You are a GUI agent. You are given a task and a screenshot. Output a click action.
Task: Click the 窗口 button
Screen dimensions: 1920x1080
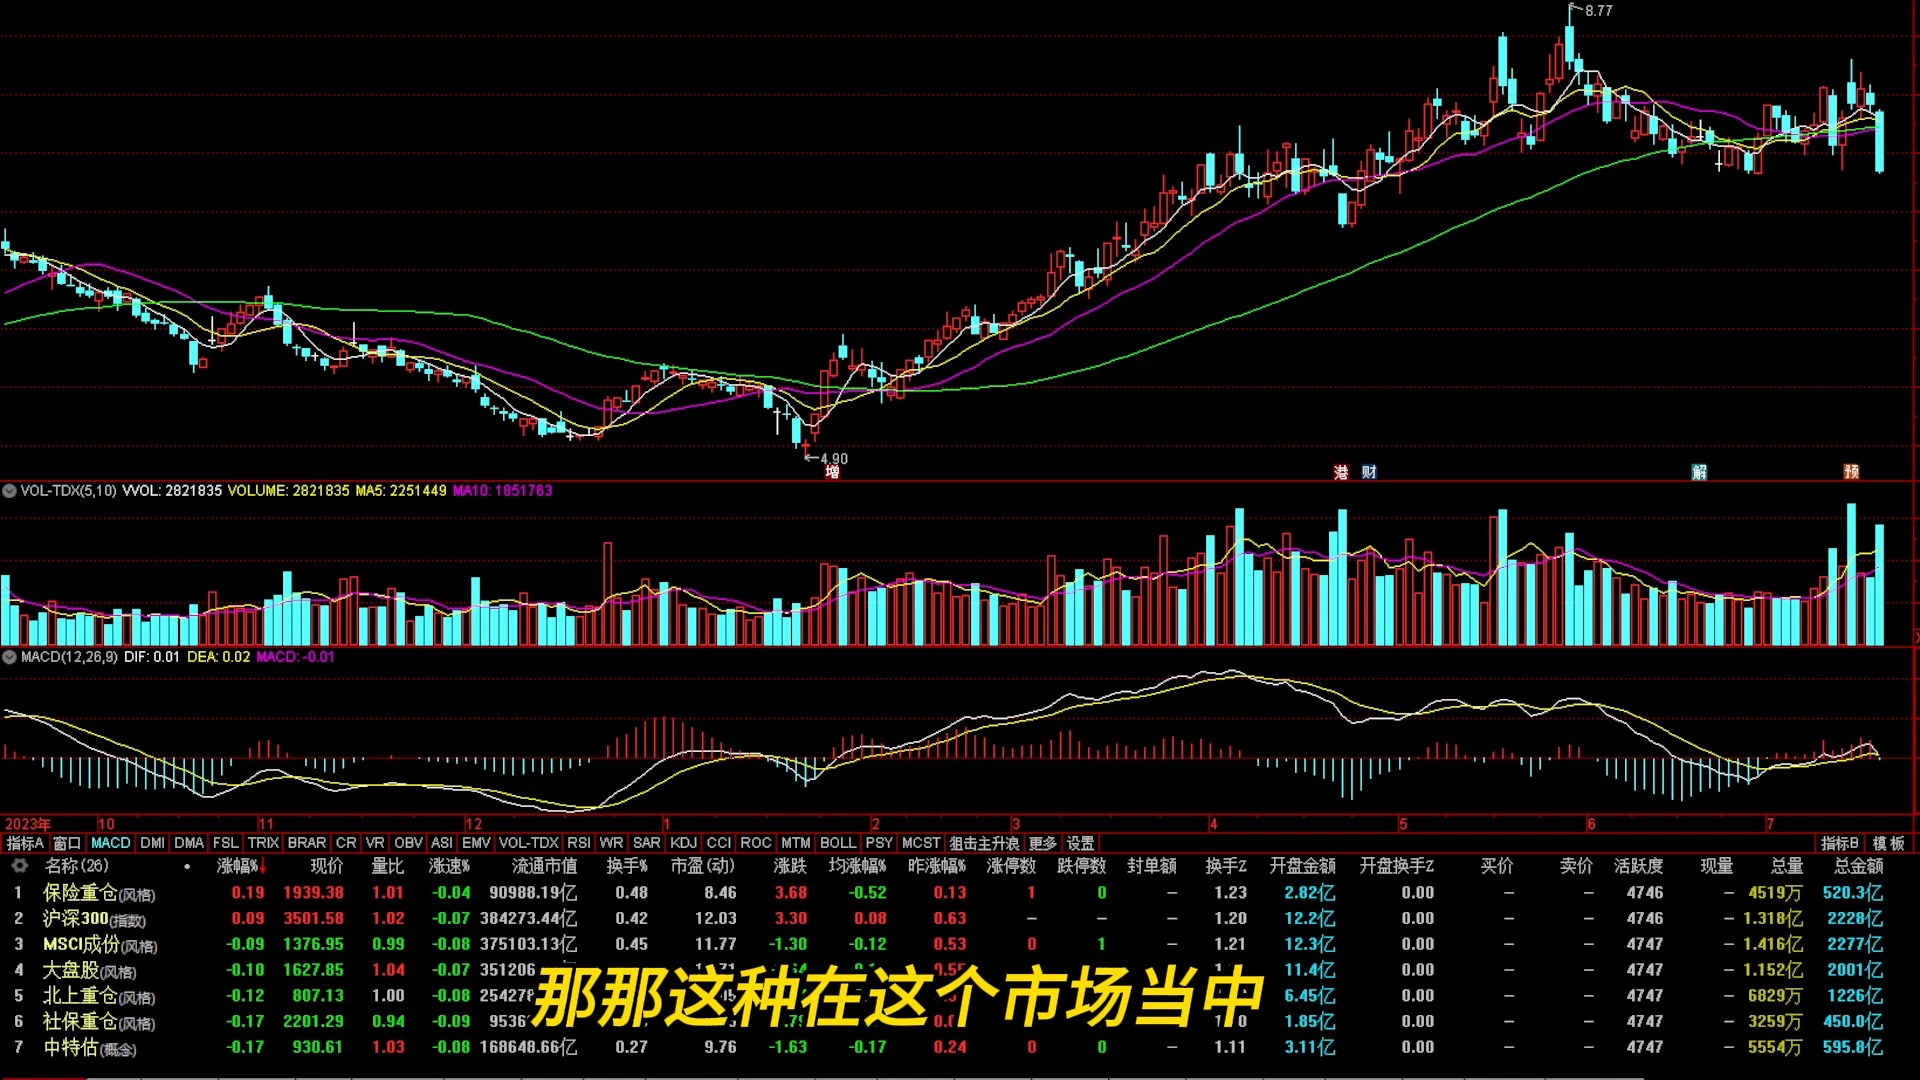67,843
